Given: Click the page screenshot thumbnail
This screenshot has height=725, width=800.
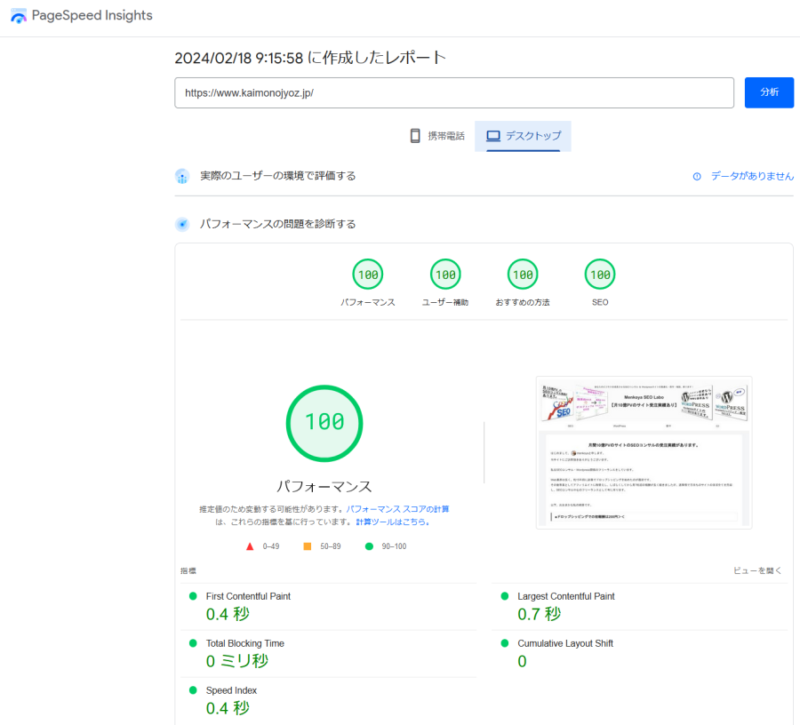Looking at the screenshot, I should (x=644, y=453).
